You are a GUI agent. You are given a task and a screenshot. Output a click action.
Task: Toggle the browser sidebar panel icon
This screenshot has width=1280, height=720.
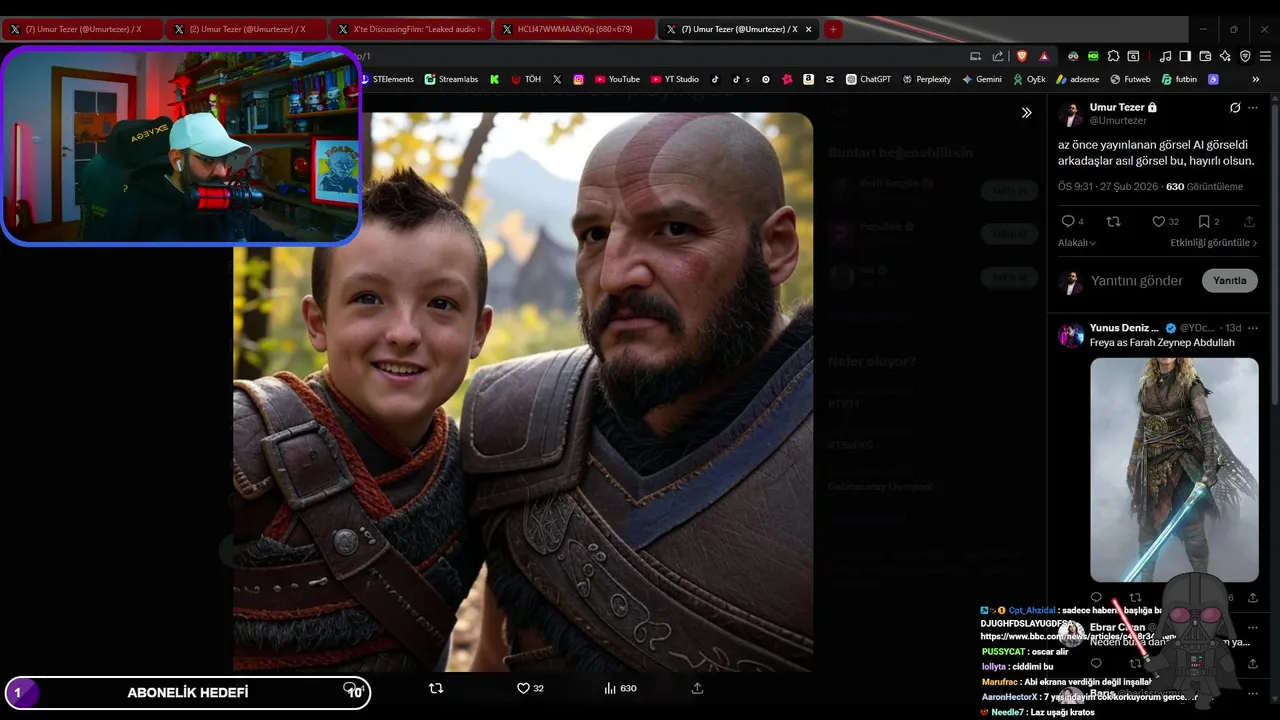tap(1185, 56)
